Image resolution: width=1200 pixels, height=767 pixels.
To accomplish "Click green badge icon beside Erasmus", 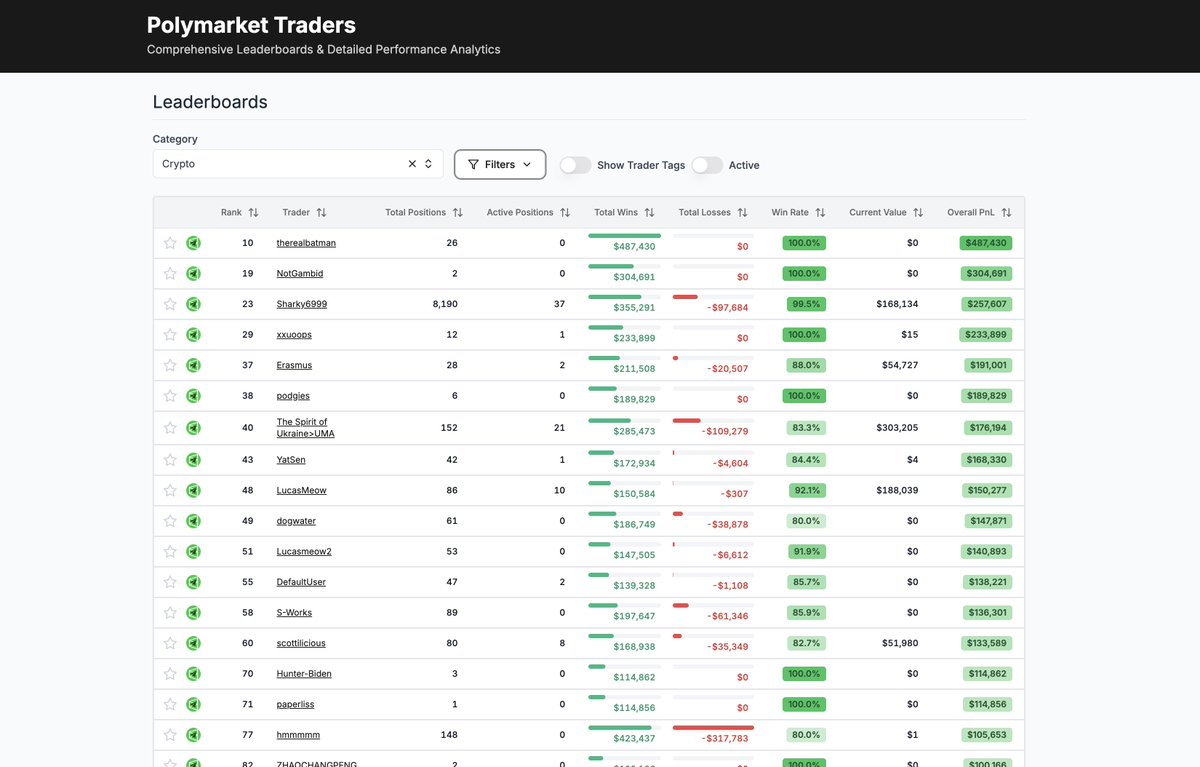I will coord(193,366).
